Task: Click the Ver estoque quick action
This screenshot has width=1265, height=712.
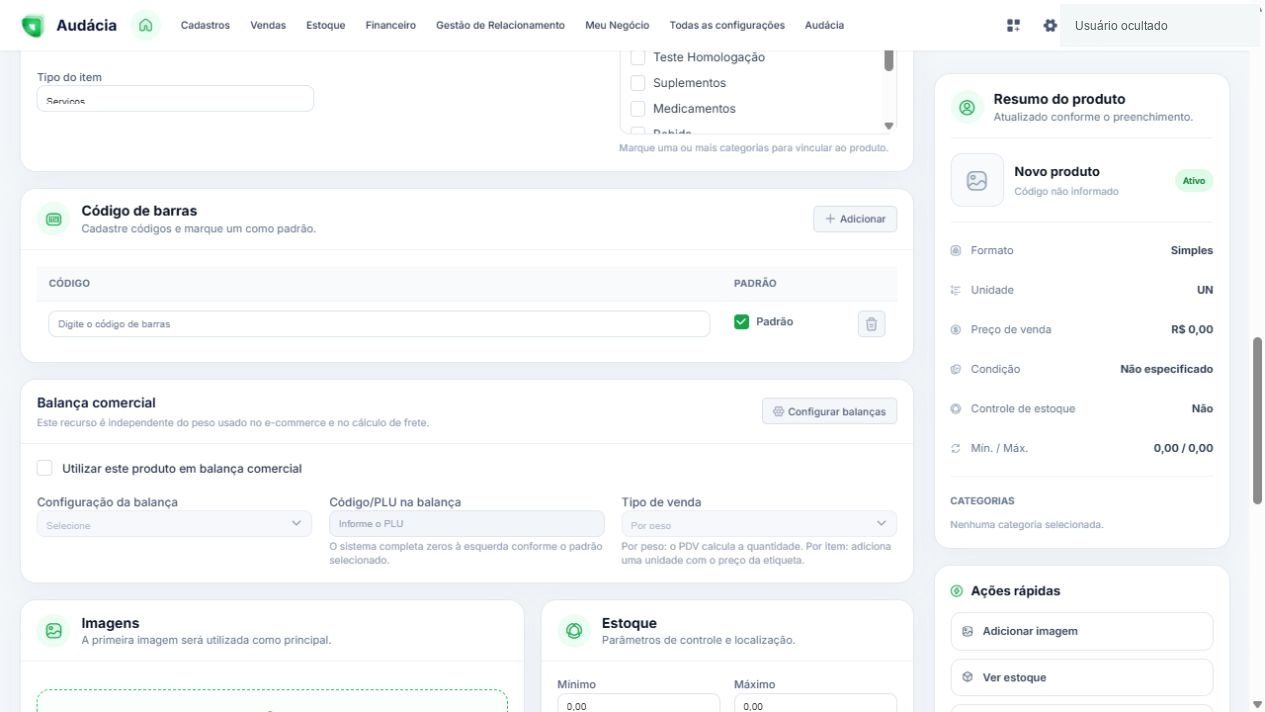Action: 1081,677
